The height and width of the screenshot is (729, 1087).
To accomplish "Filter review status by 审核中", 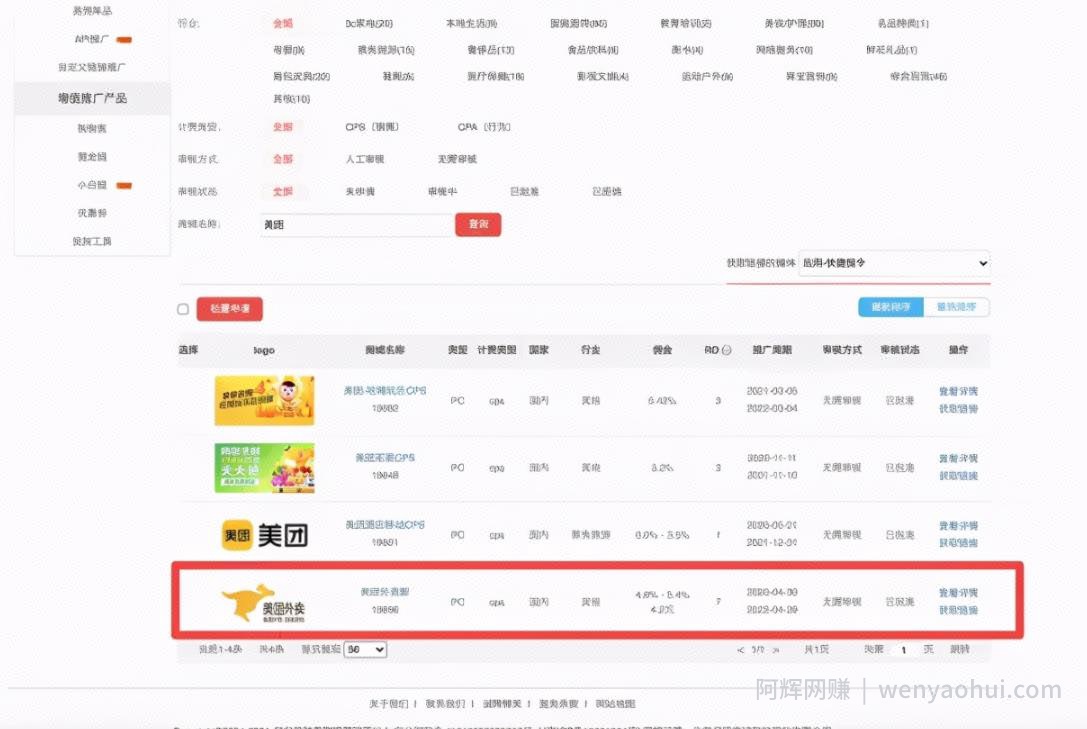I will [x=442, y=191].
